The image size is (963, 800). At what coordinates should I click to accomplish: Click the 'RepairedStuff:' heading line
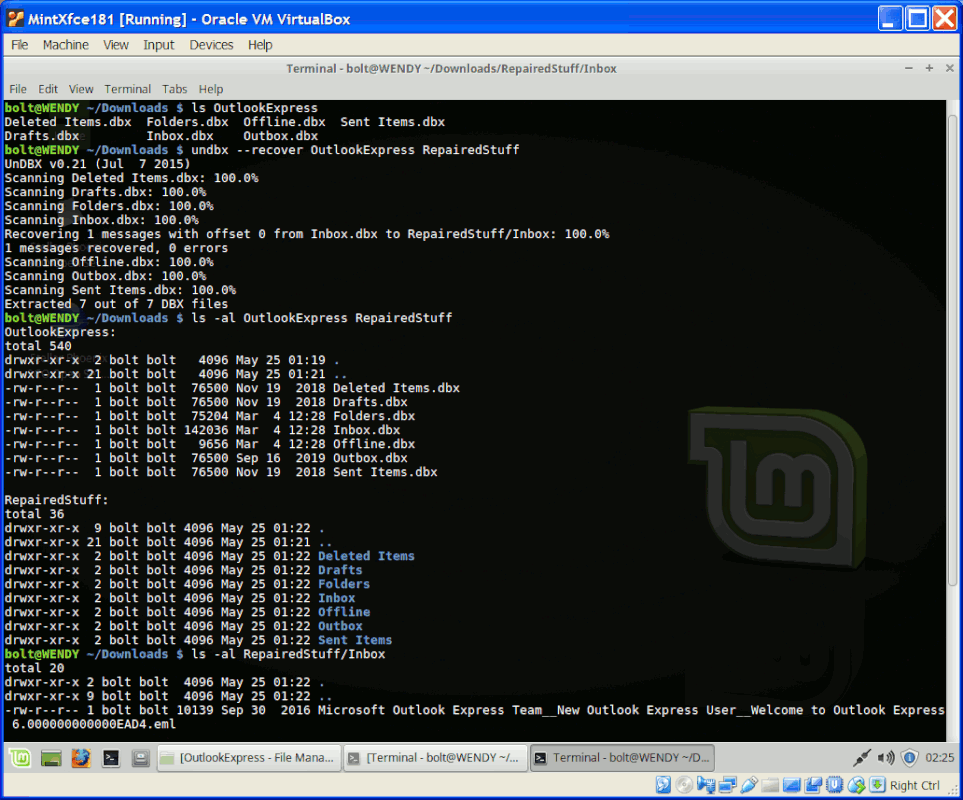coord(56,500)
